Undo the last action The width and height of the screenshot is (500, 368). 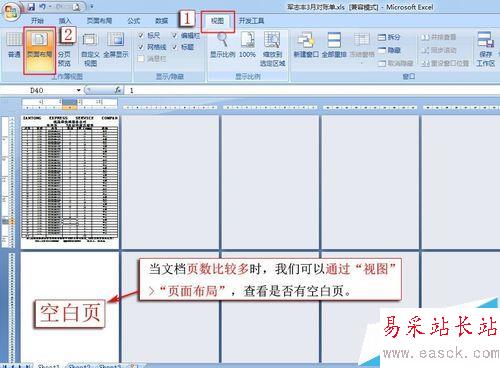click(42, 7)
